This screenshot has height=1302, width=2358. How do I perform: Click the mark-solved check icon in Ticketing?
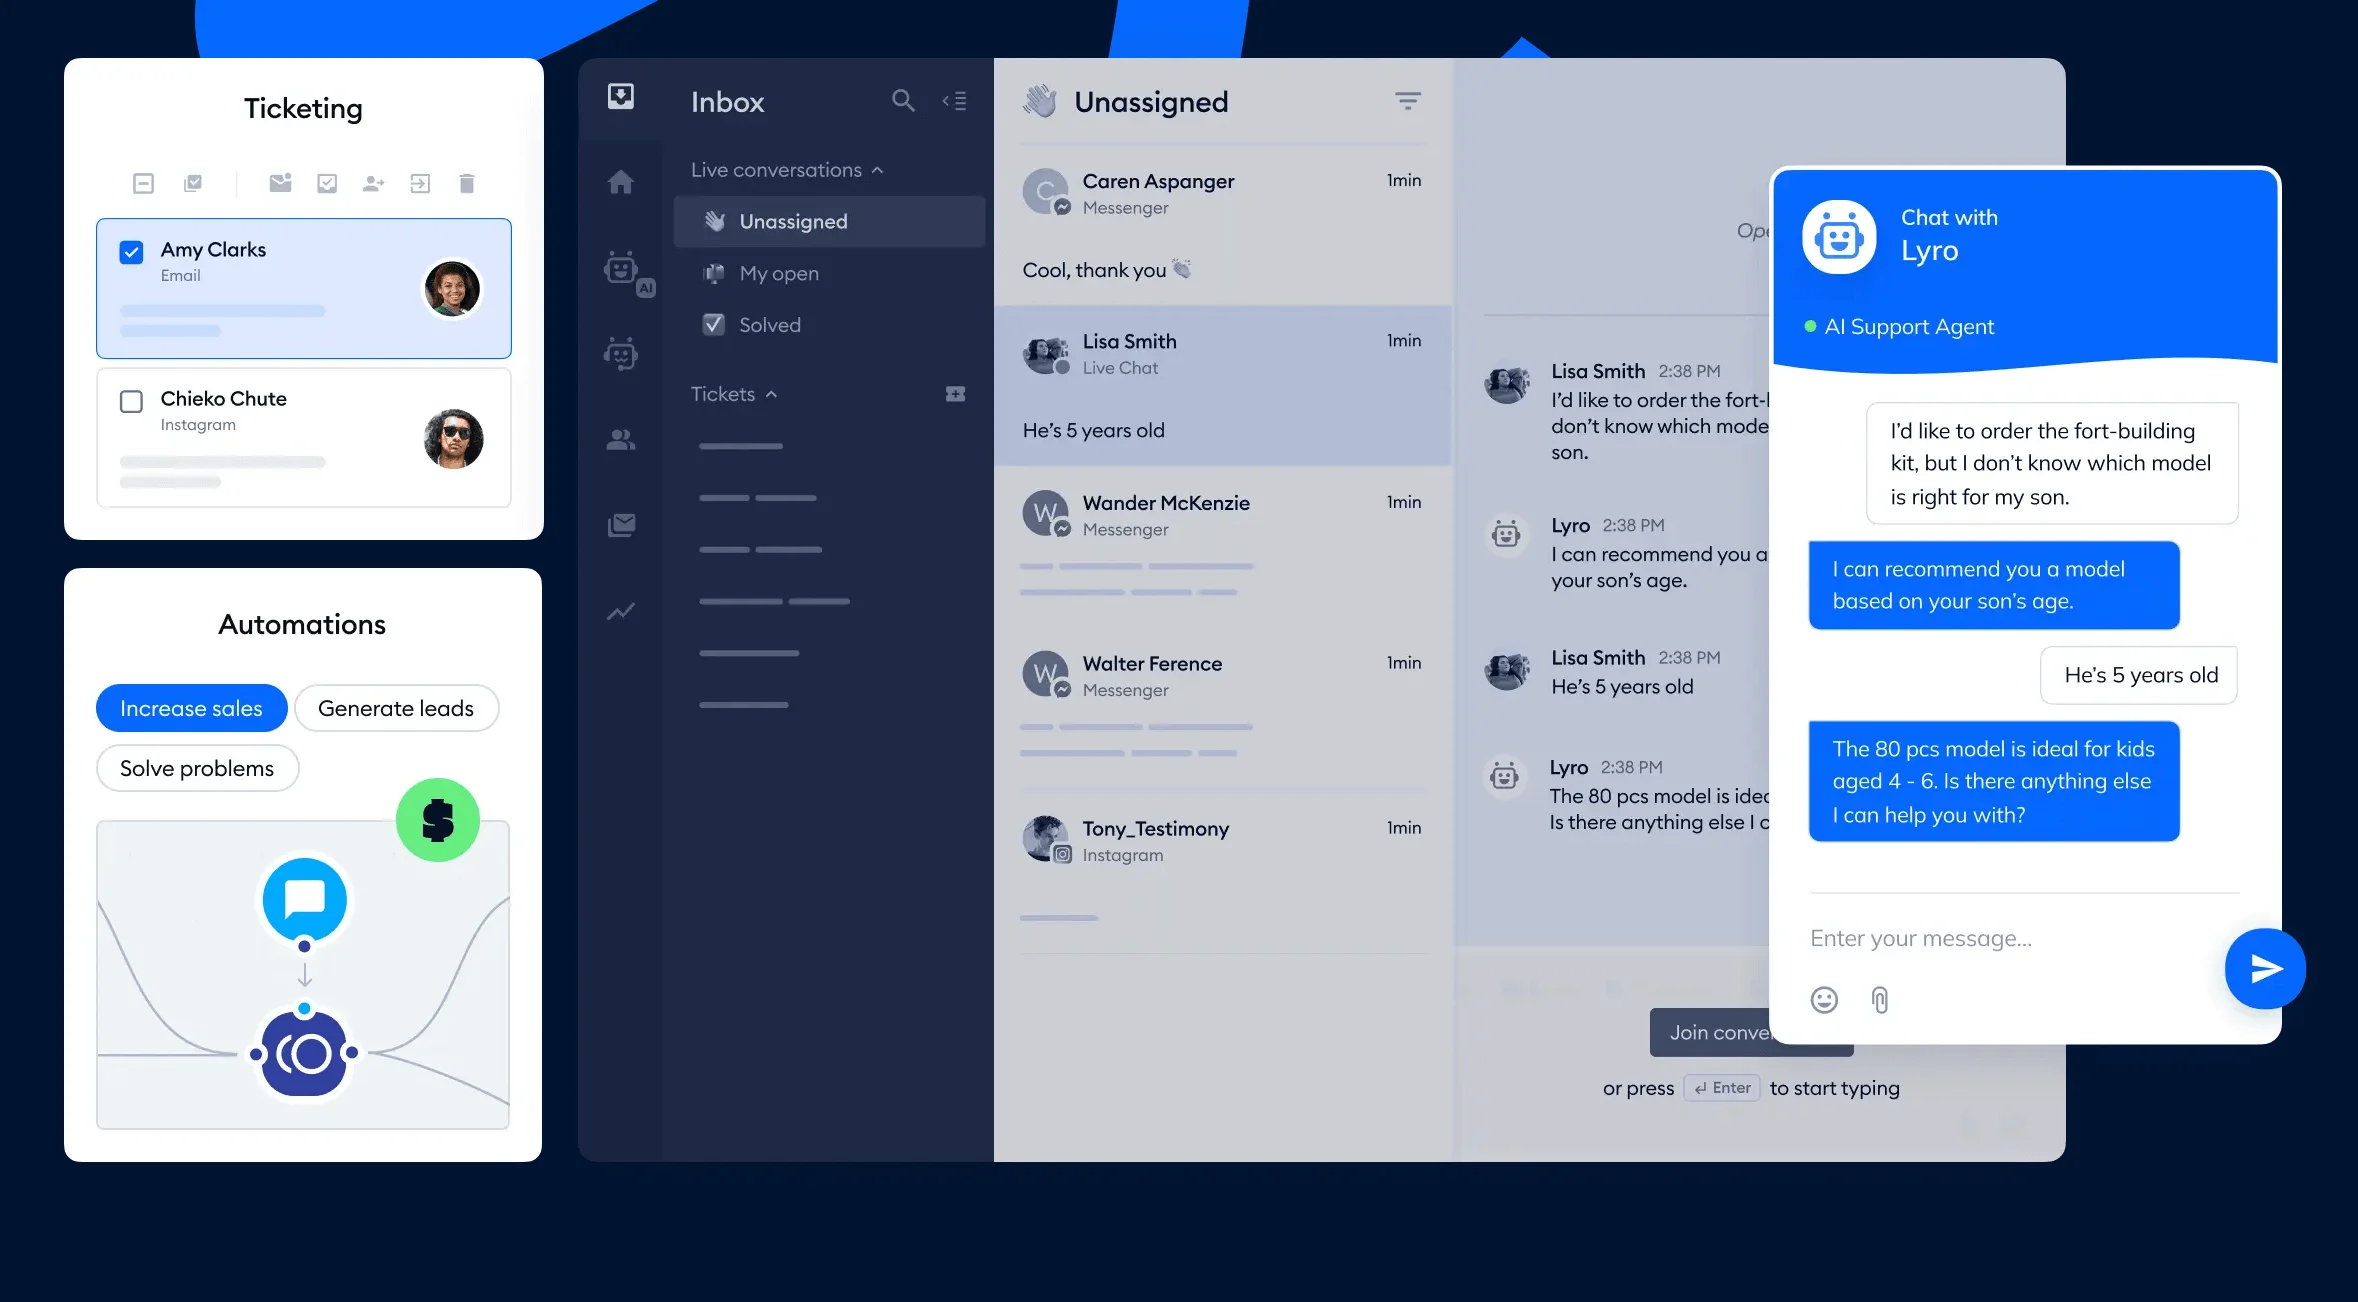327,183
